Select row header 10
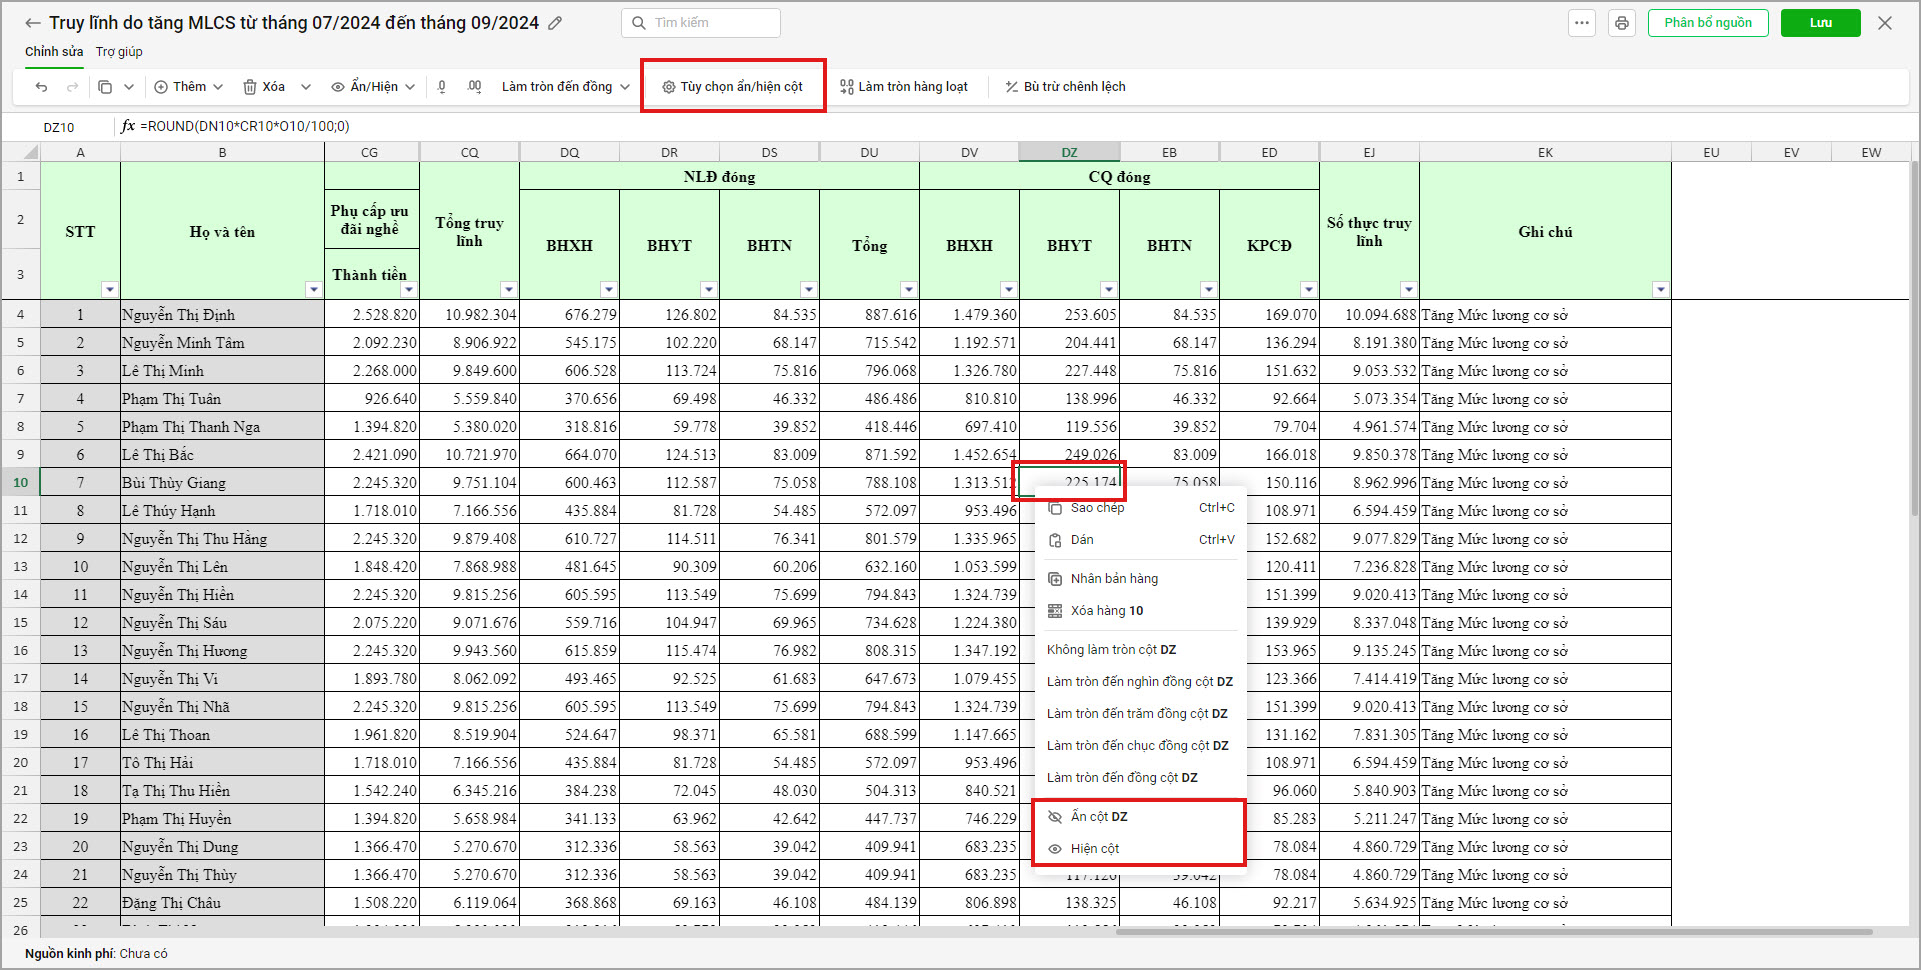The height and width of the screenshot is (970, 1921). click(20, 483)
